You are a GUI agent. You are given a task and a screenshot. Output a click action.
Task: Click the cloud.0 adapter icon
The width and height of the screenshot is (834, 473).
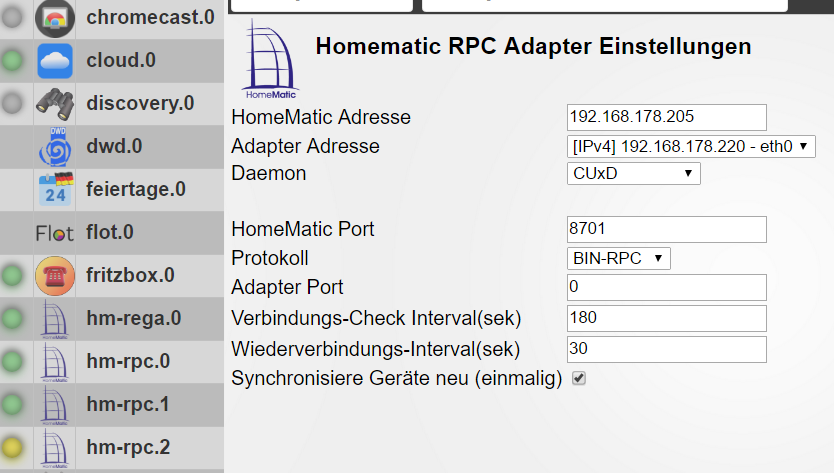click(55, 60)
